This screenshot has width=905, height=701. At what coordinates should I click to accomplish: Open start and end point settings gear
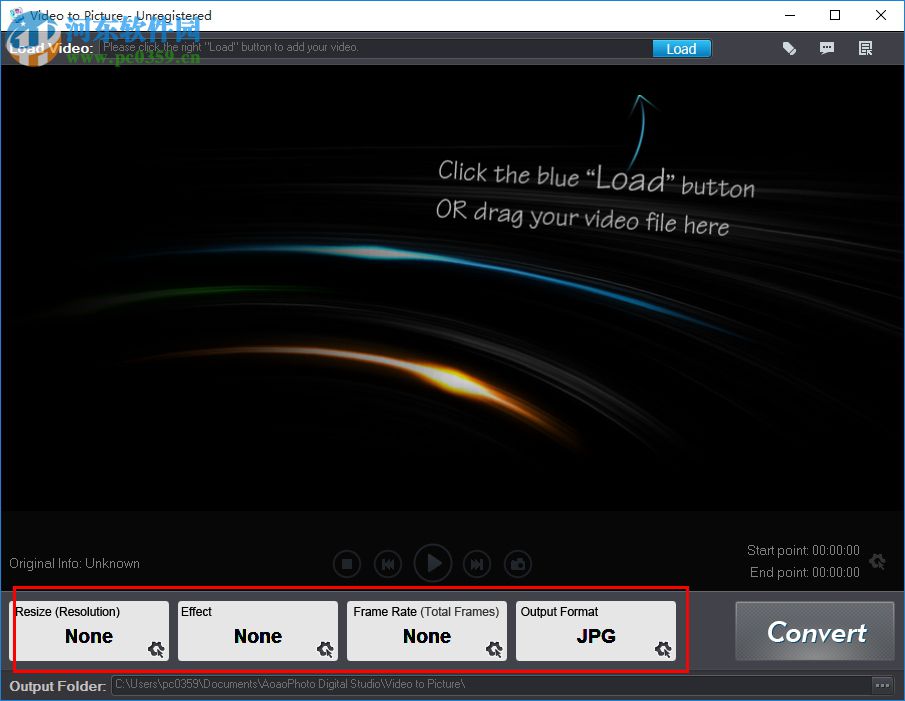[x=877, y=561]
